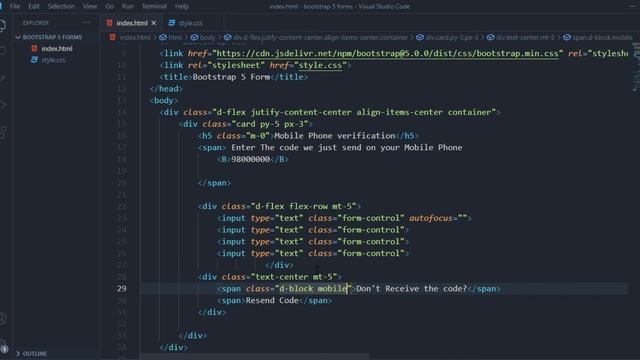Click the editor horizontal scrollbar
The image size is (640, 360).
255,357
